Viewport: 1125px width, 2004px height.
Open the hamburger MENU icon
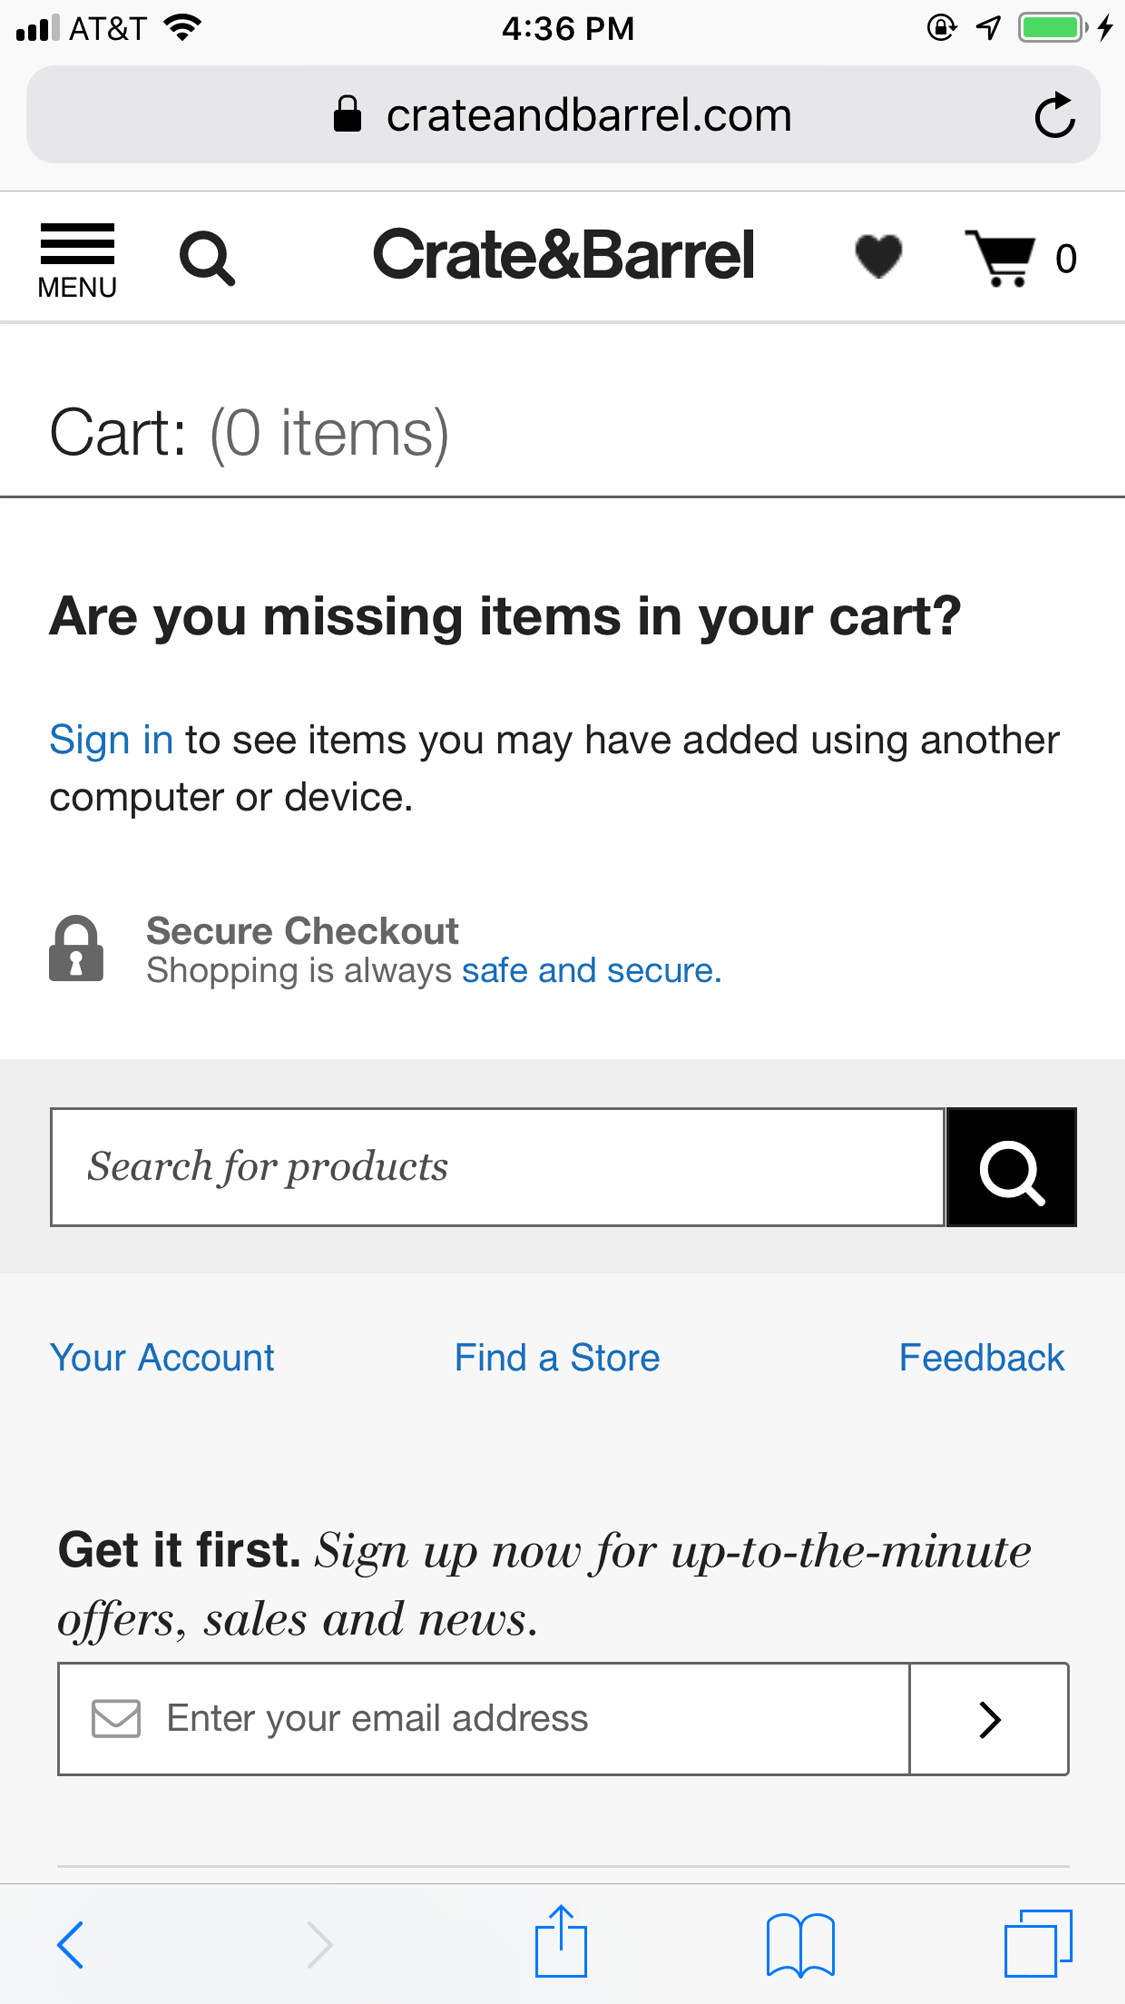click(x=77, y=259)
